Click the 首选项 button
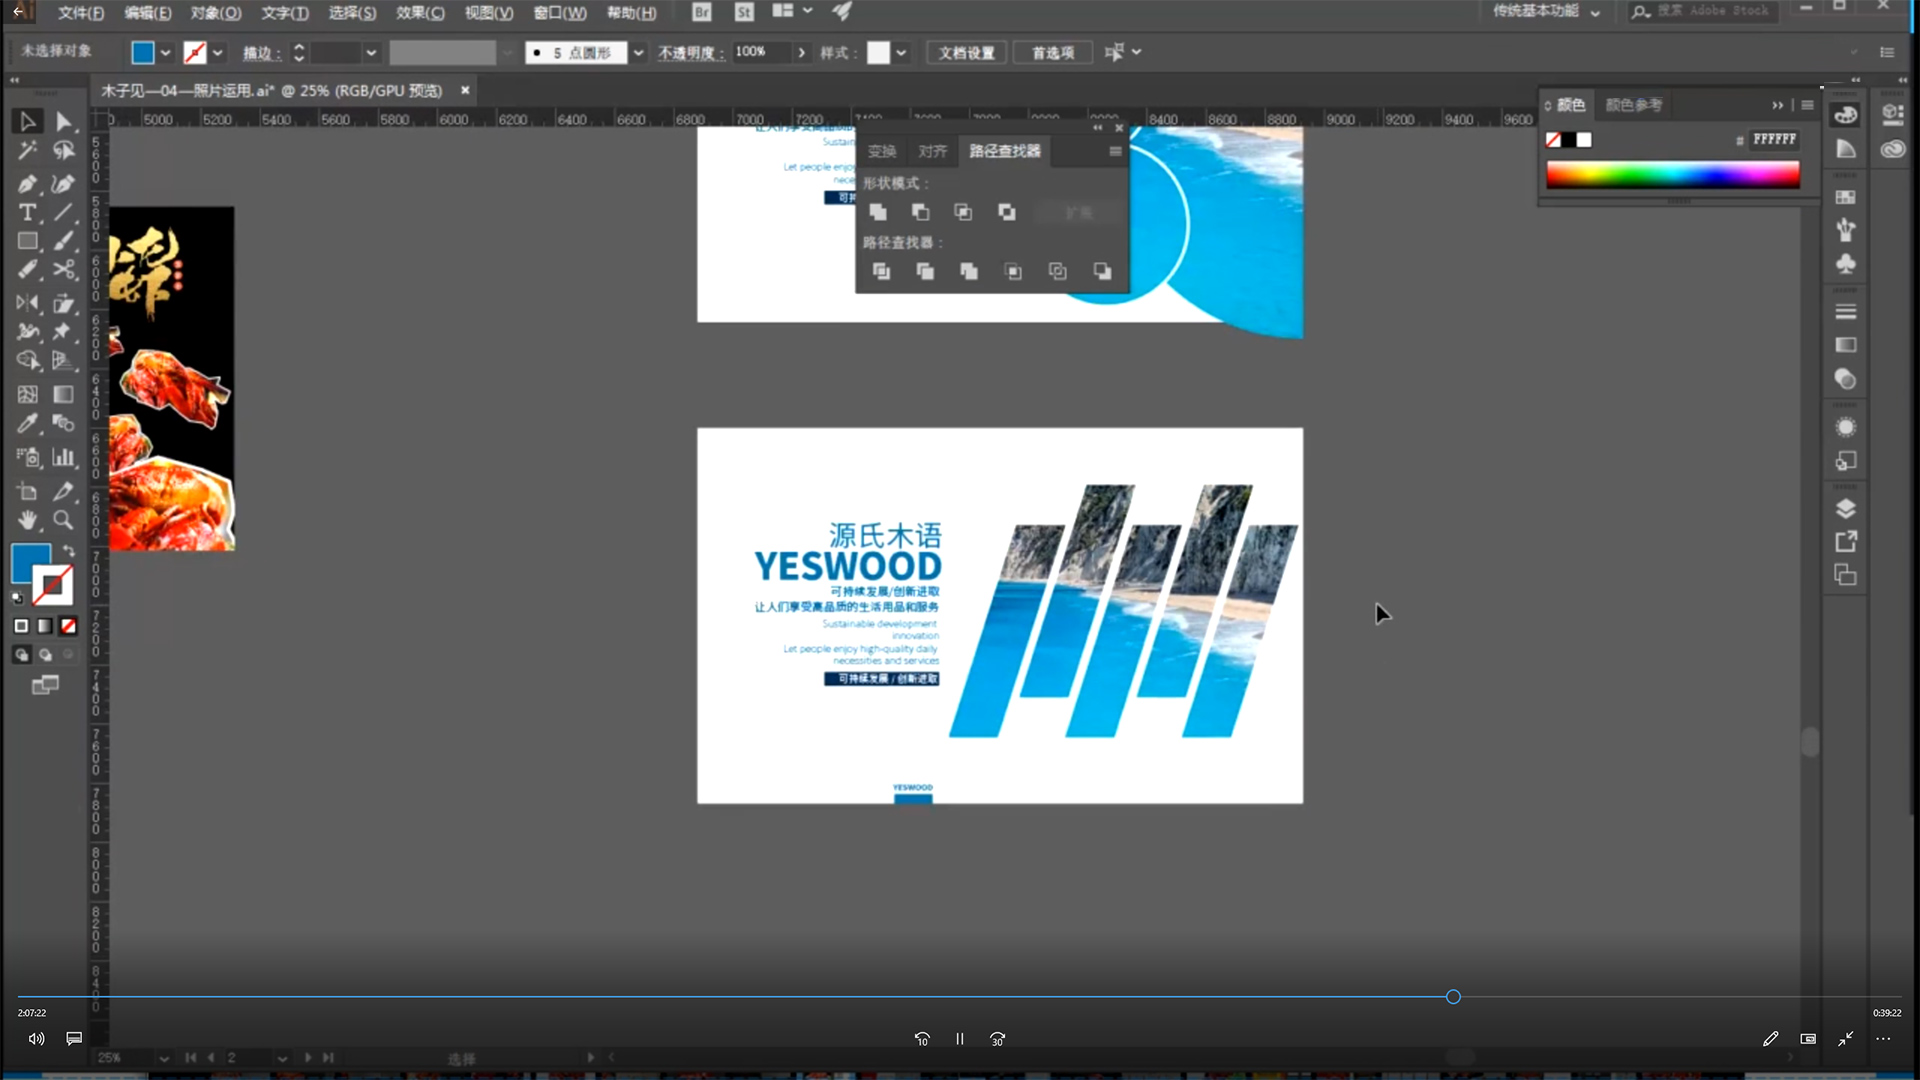 tap(1052, 53)
